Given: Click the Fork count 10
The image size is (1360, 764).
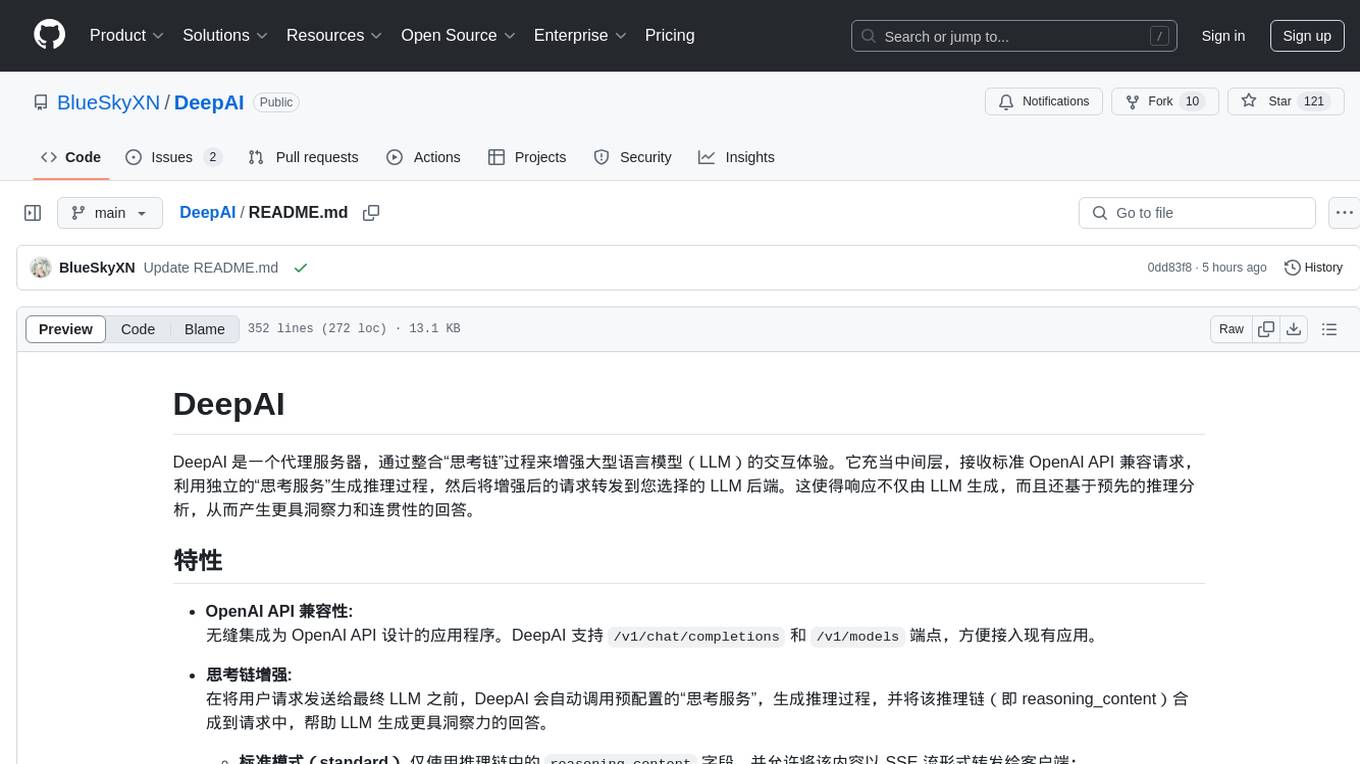Looking at the screenshot, I should click(x=1191, y=102).
